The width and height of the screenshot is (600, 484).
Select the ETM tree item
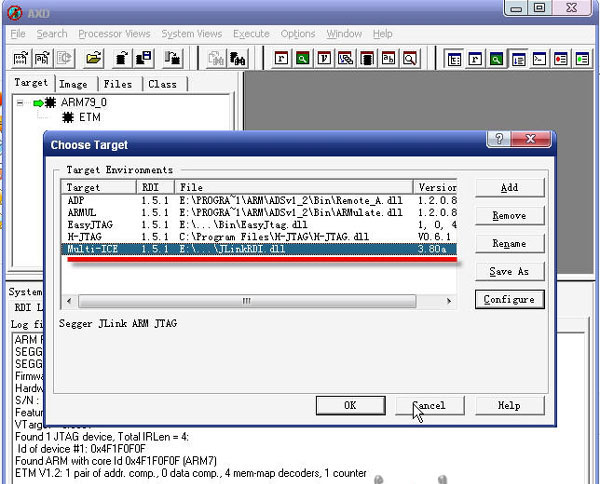[x=90, y=117]
